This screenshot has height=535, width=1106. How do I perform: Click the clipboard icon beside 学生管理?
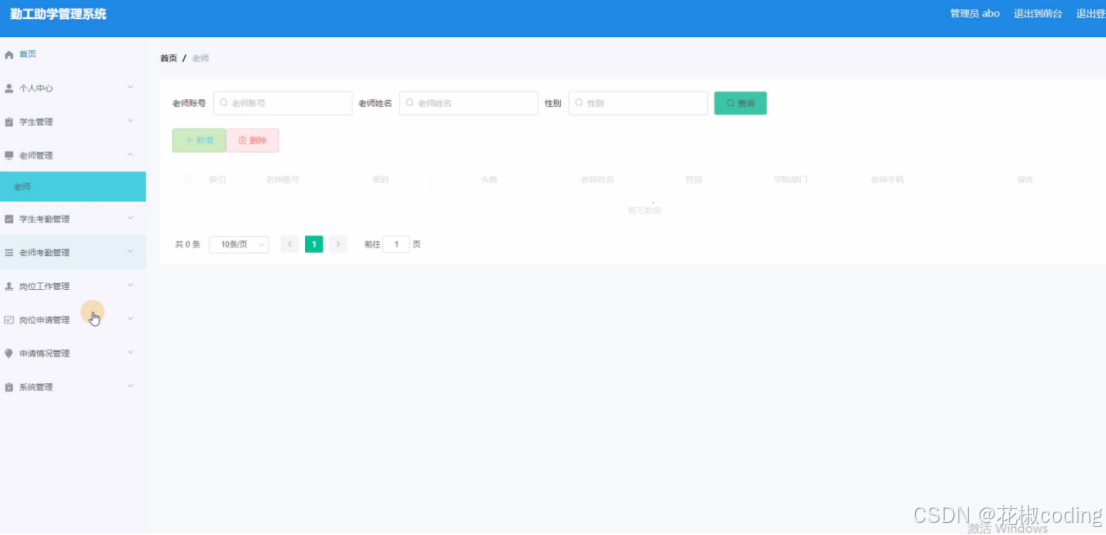pos(9,122)
